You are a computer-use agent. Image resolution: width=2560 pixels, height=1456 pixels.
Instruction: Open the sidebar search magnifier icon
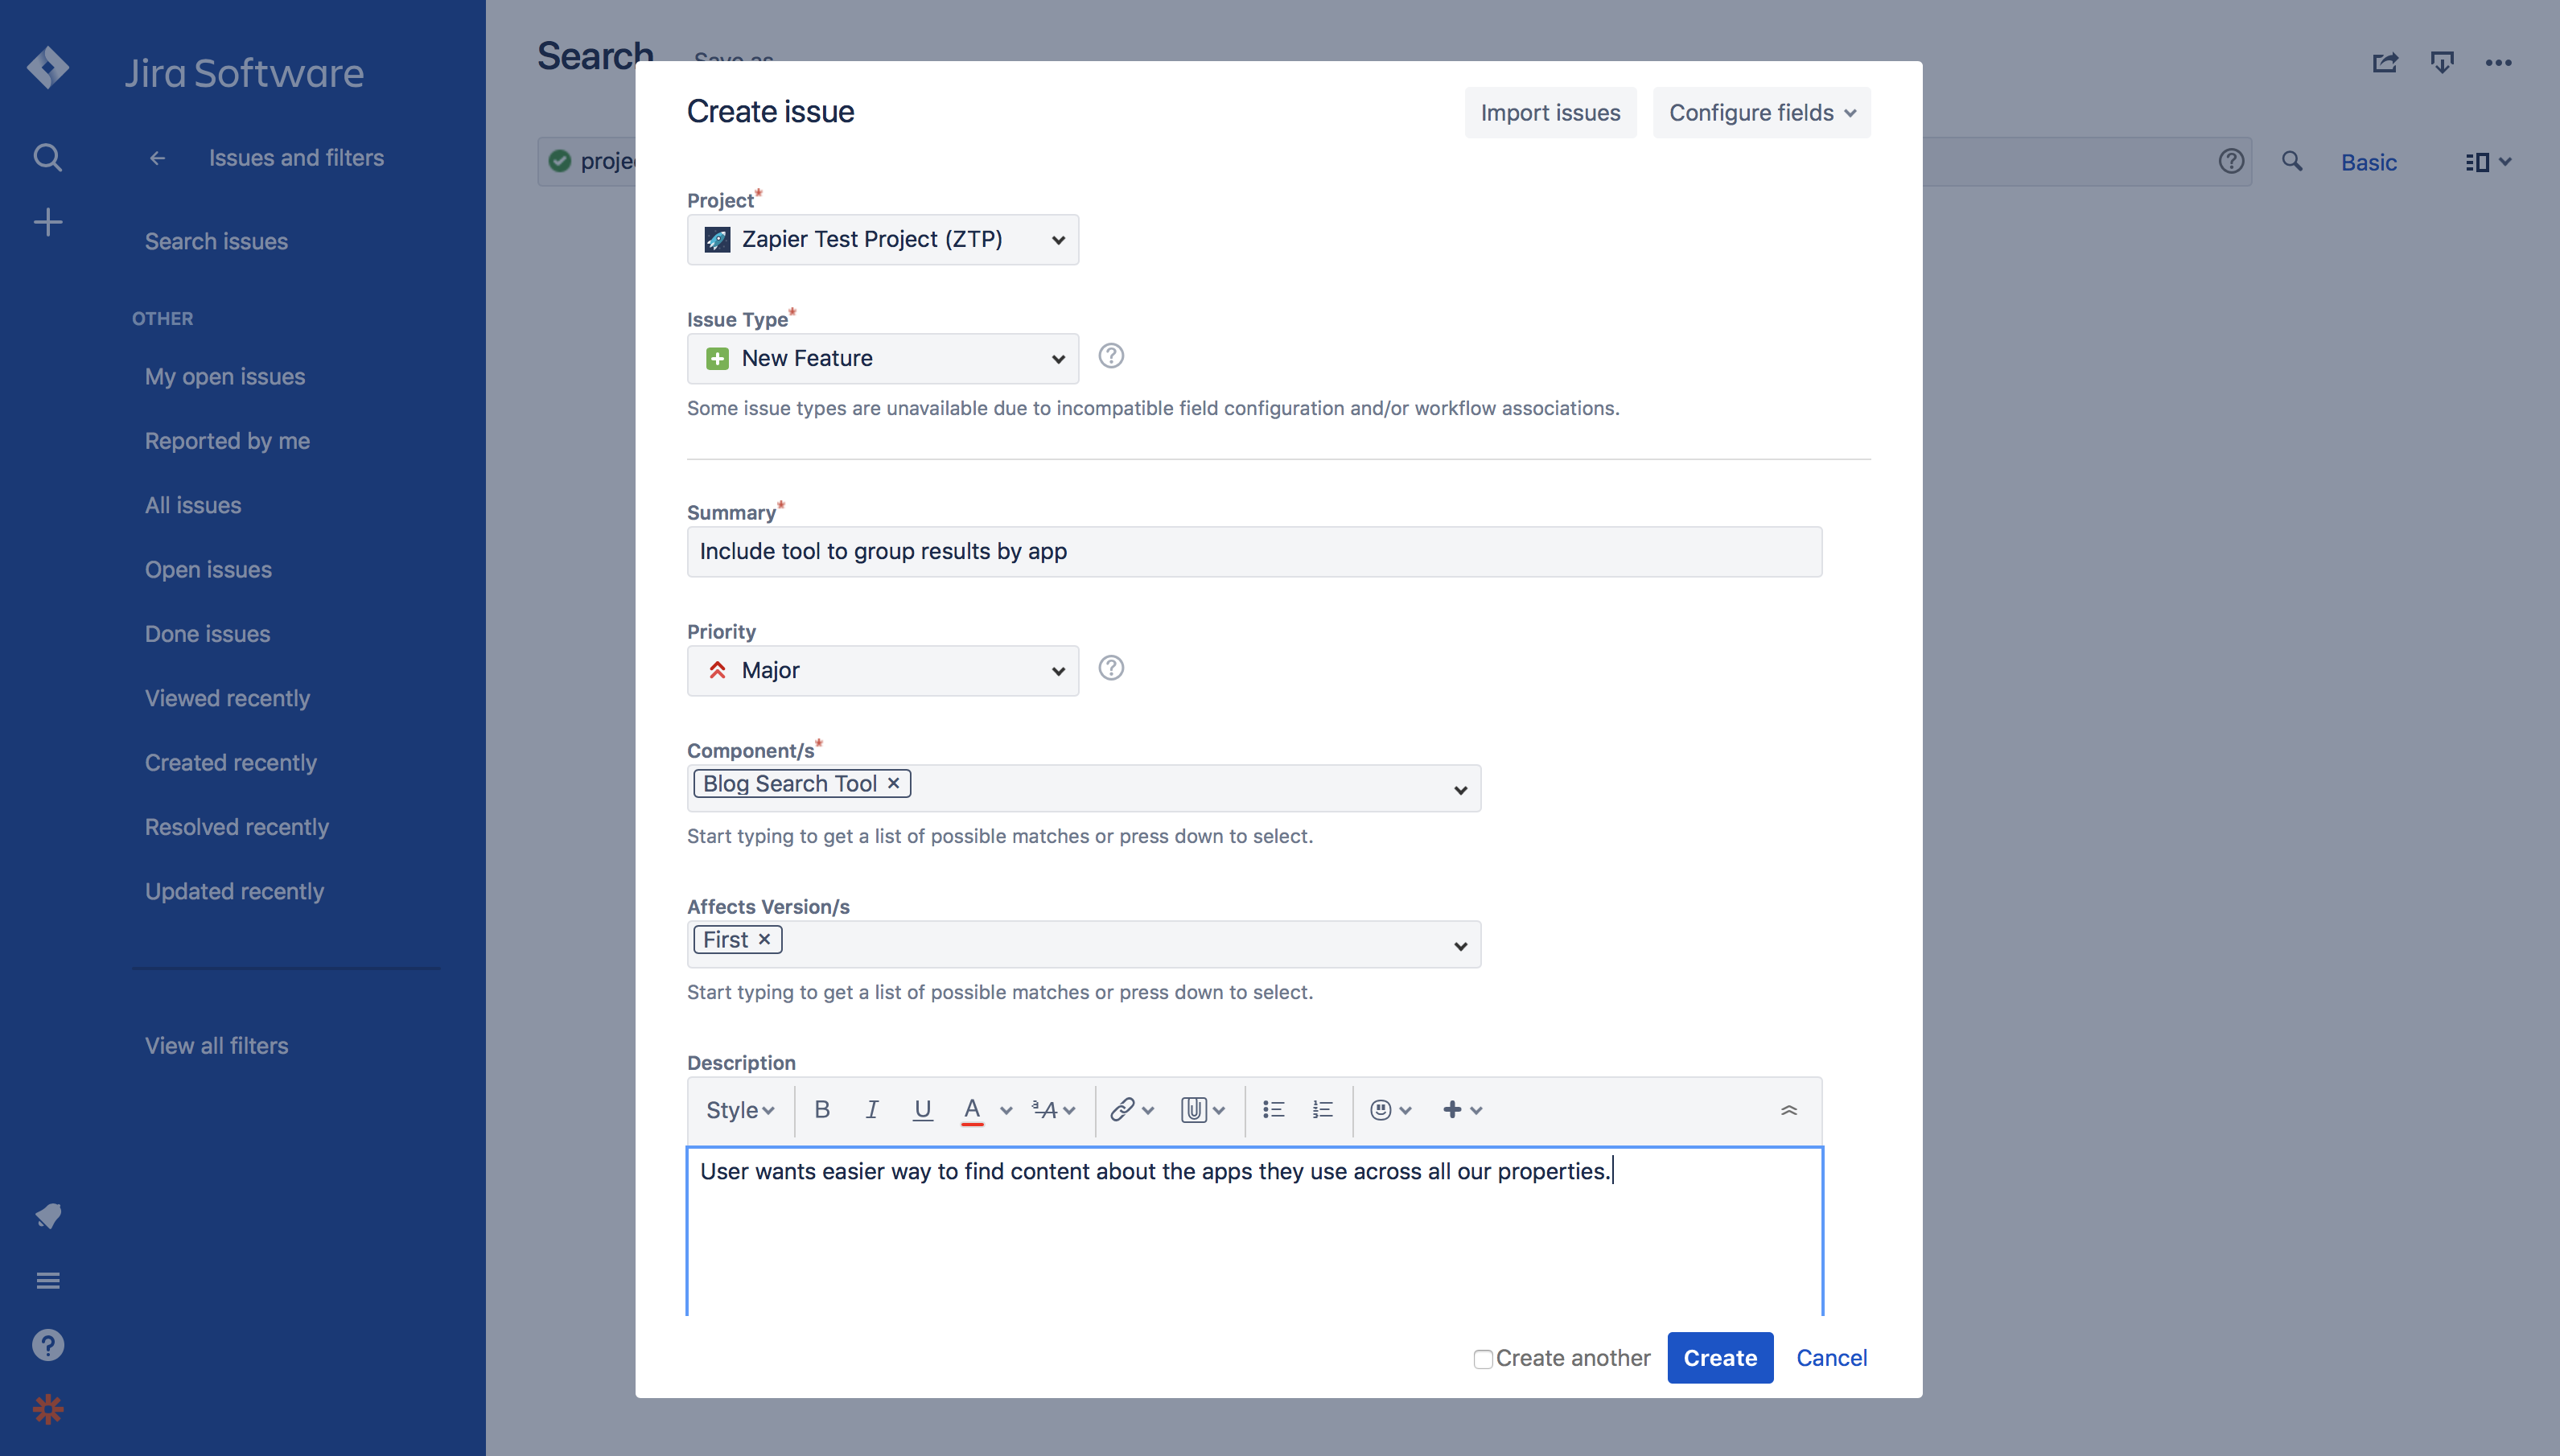[x=47, y=157]
